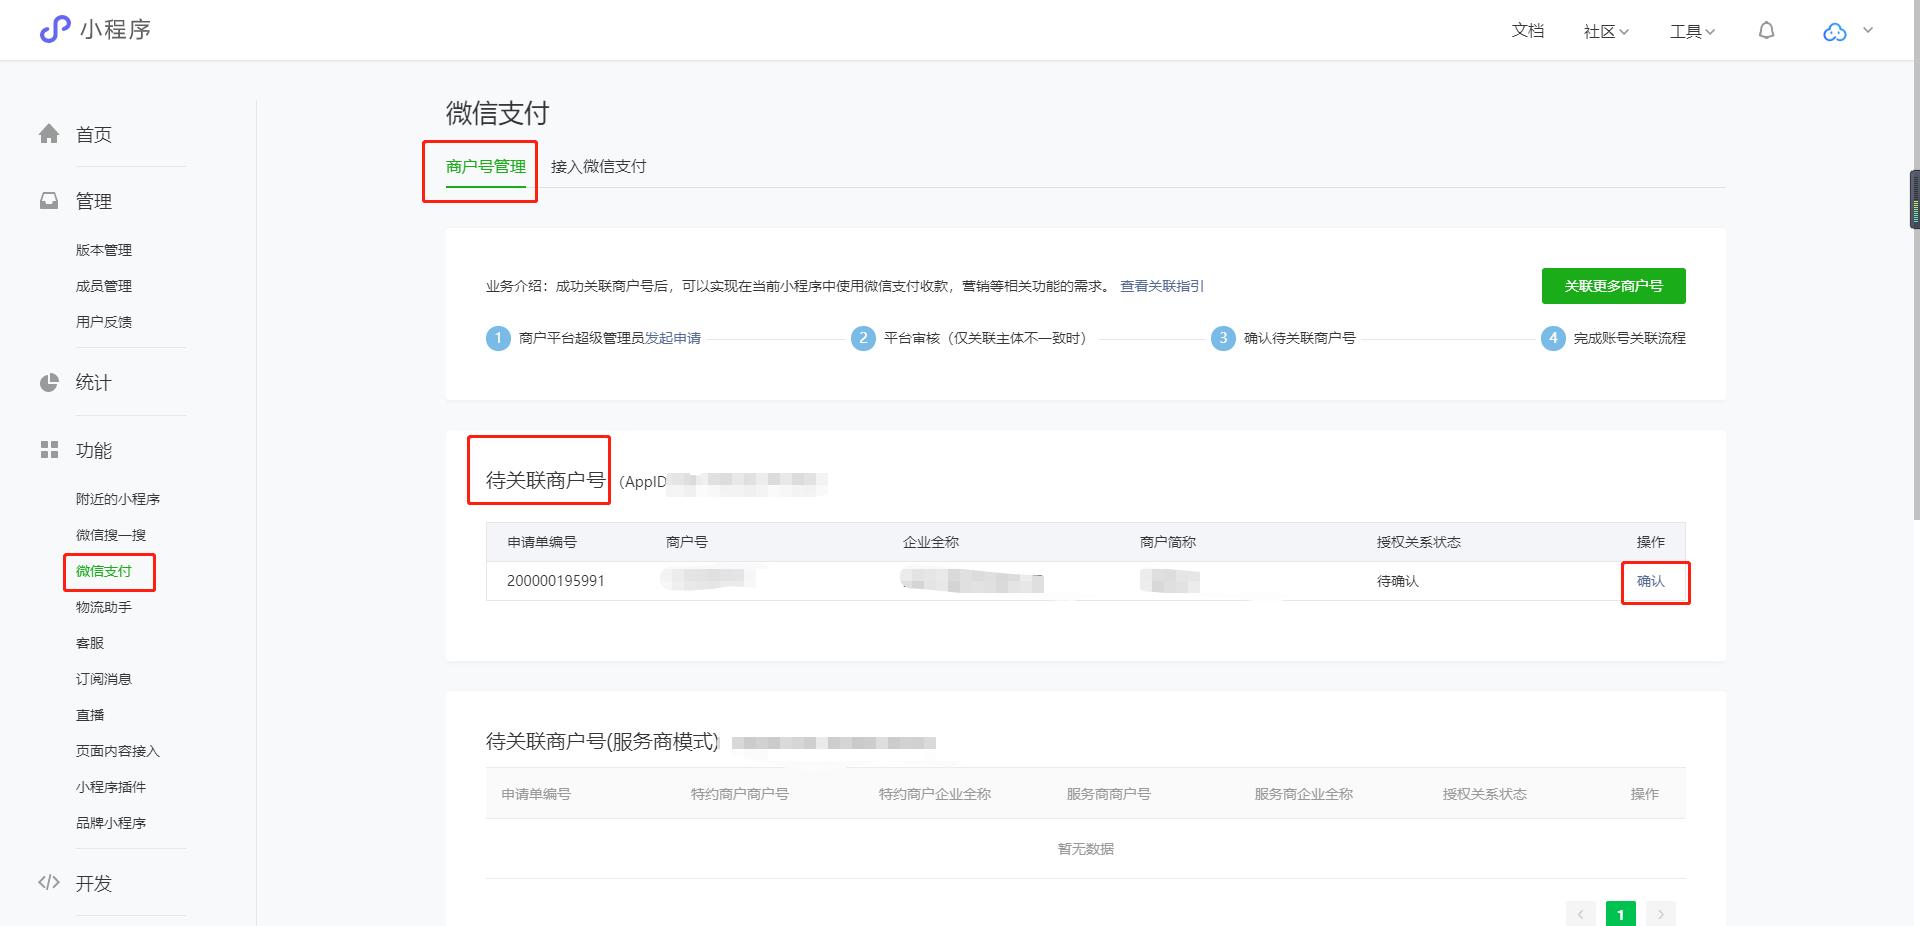The width and height of the screenshot is (1920, 926).
Task: Click the 发起申请 link in step 1
Action: point(673,338)
